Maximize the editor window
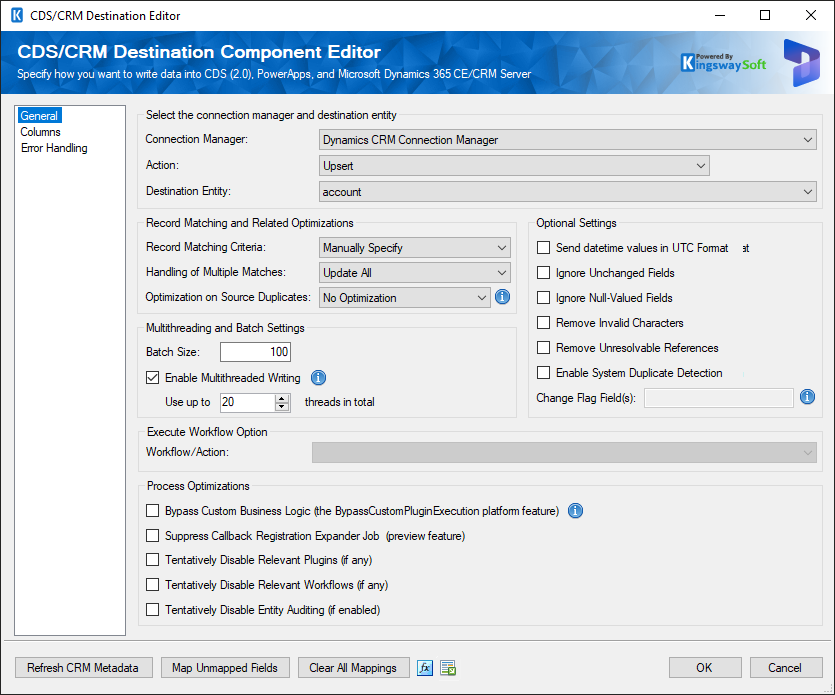The width and height of the screenshot is (835, 695). (x=765, y=15)
